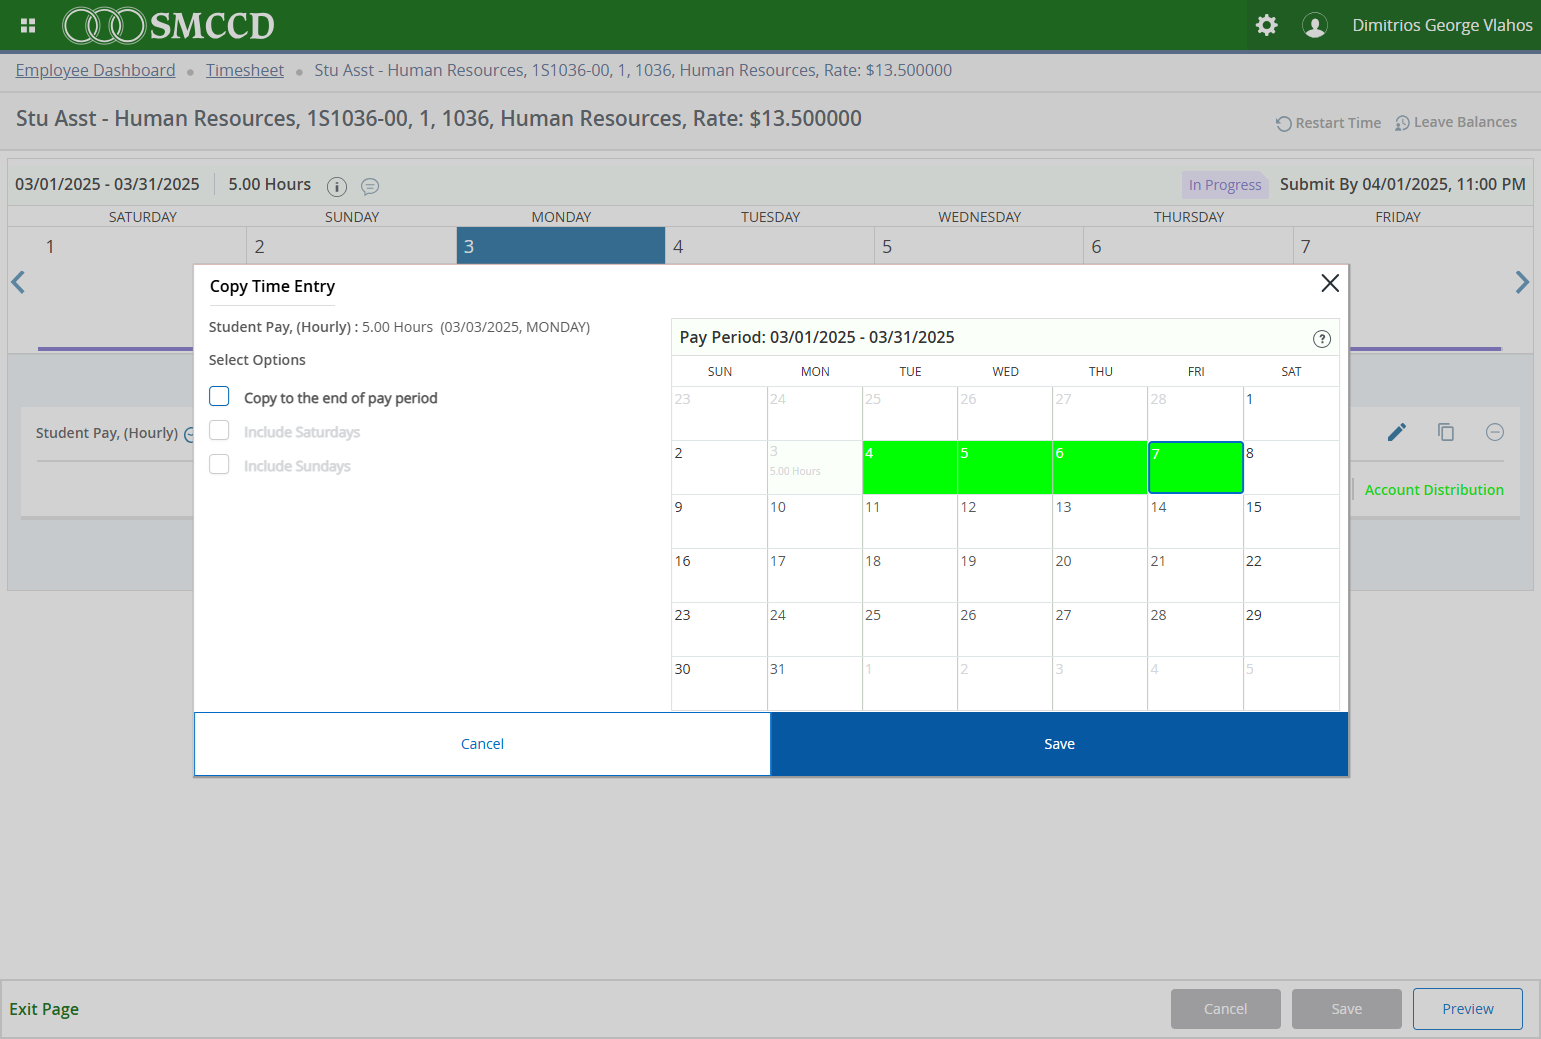This screenshot has width=1541, height=1039.
Task: Deselect highlighted Tuesday 4 in dialog calendar
Action: (910, 467)
